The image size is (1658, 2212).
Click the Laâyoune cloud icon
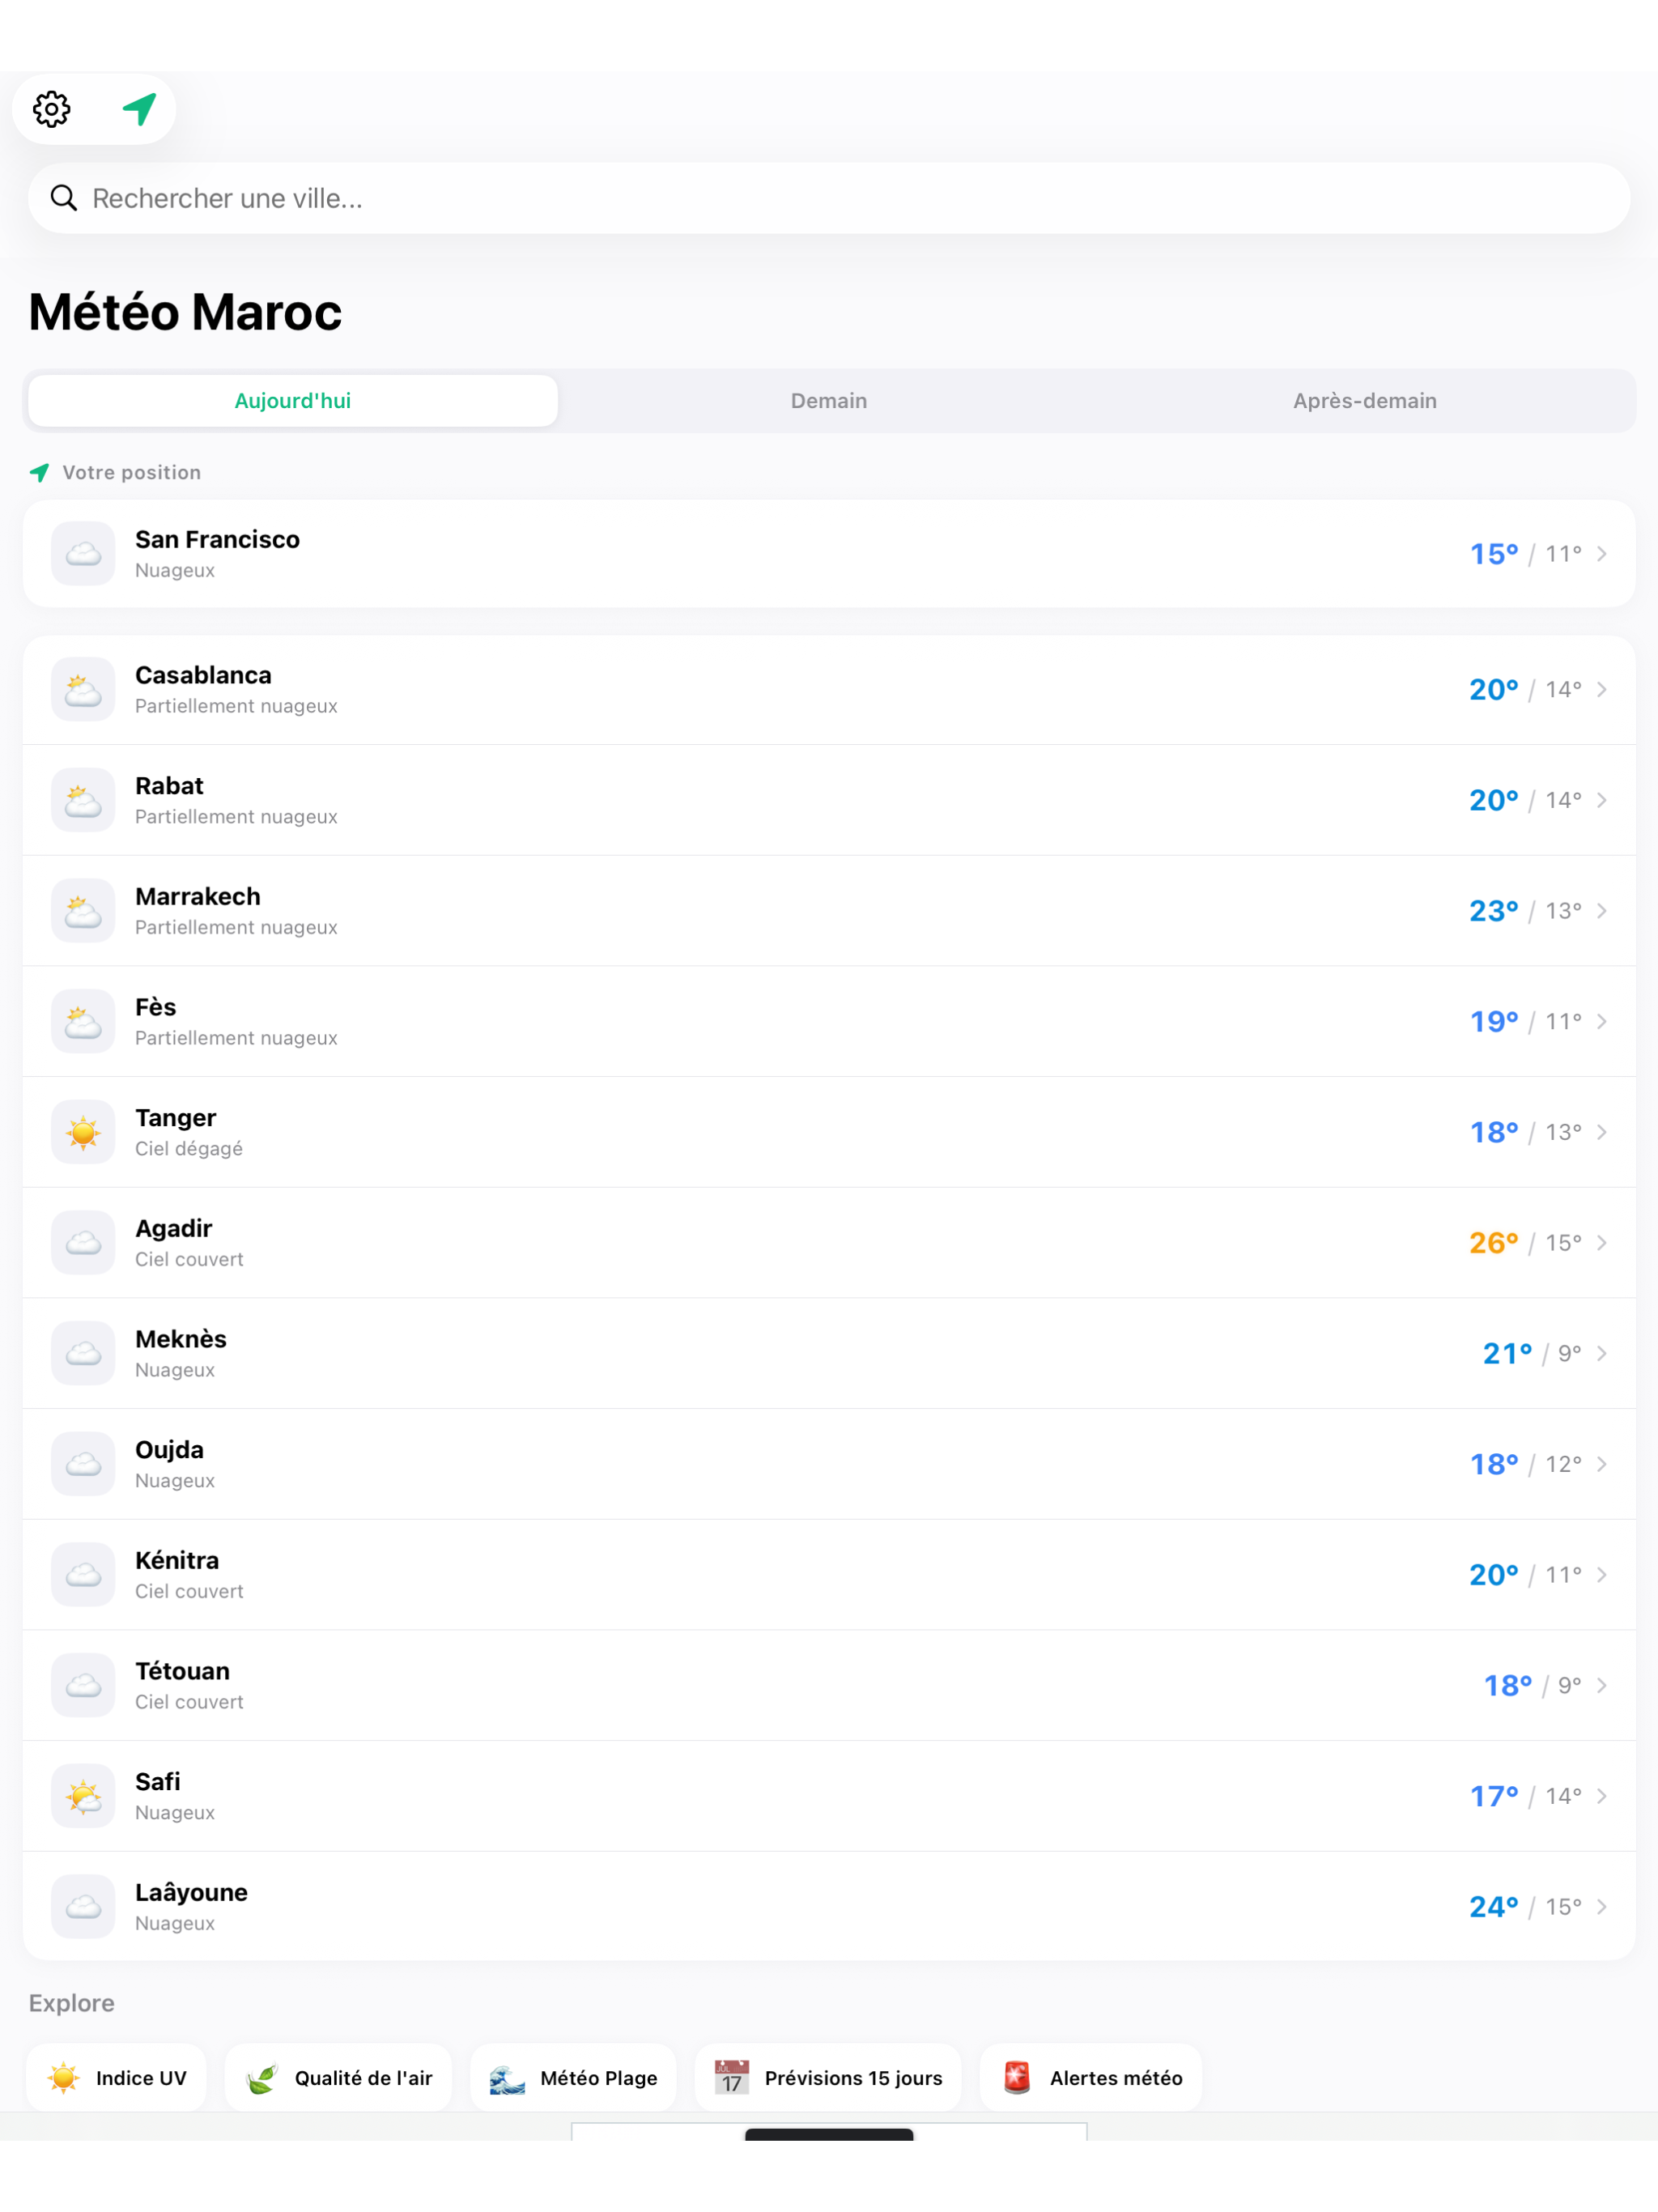83,1906
